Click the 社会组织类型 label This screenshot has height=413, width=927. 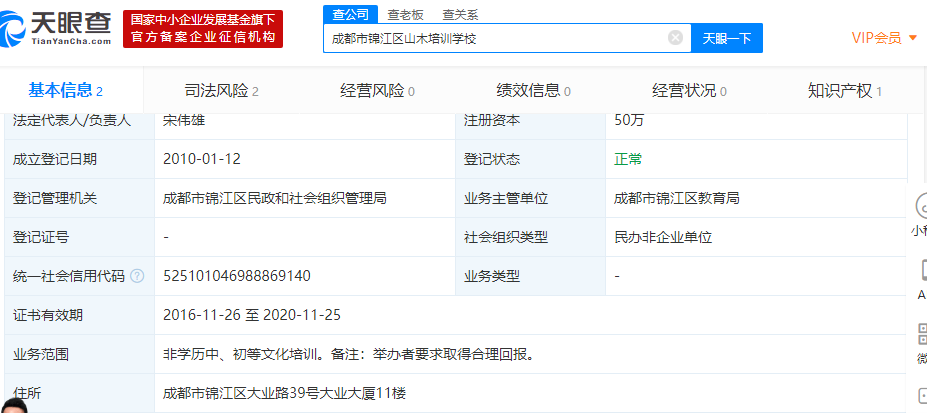pos(506,237)
